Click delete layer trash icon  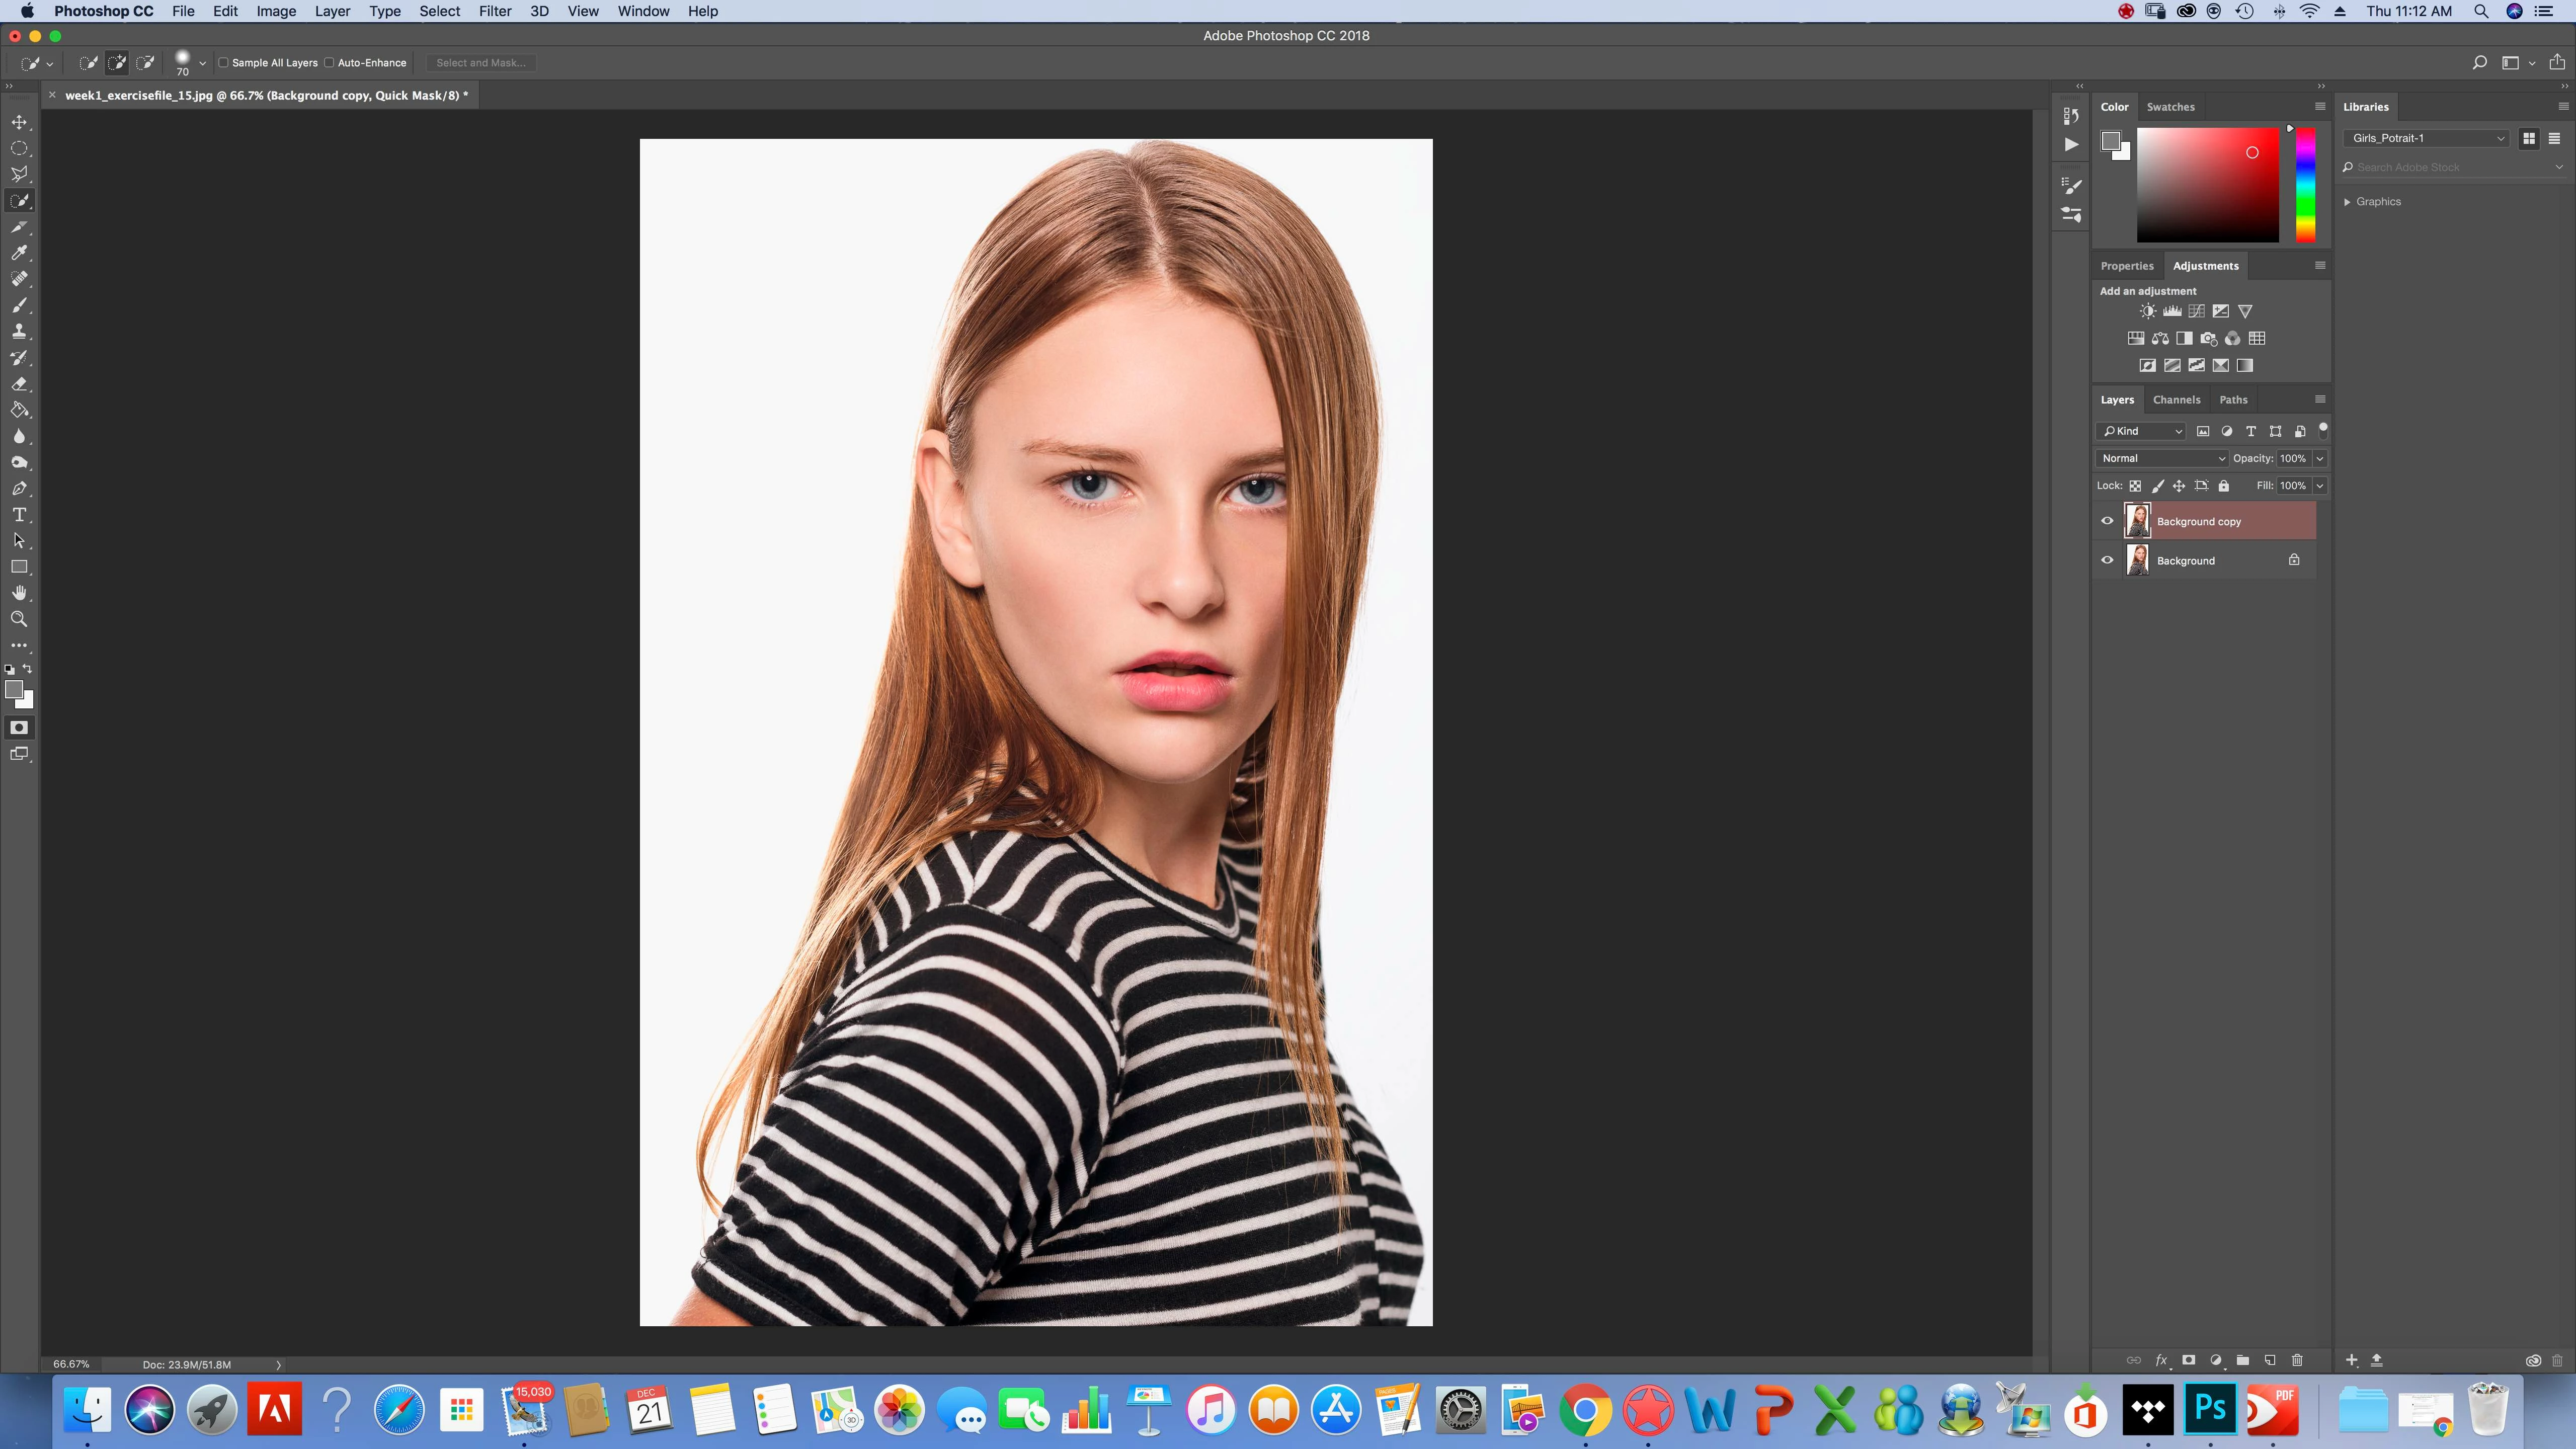pyautogui.click(x=2297, y=1360)
